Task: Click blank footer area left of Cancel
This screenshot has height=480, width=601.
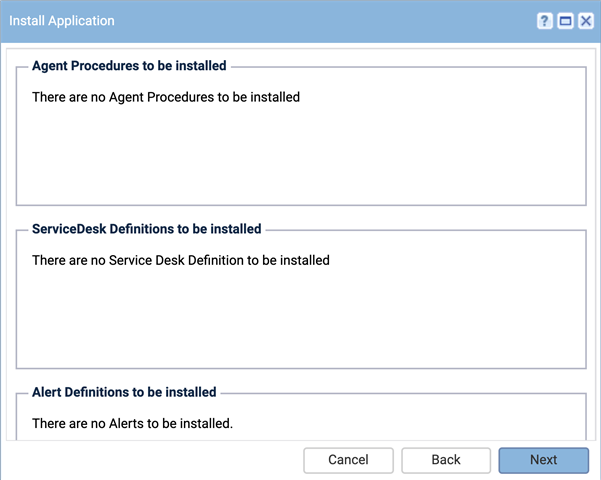Action: coord(153,460)
